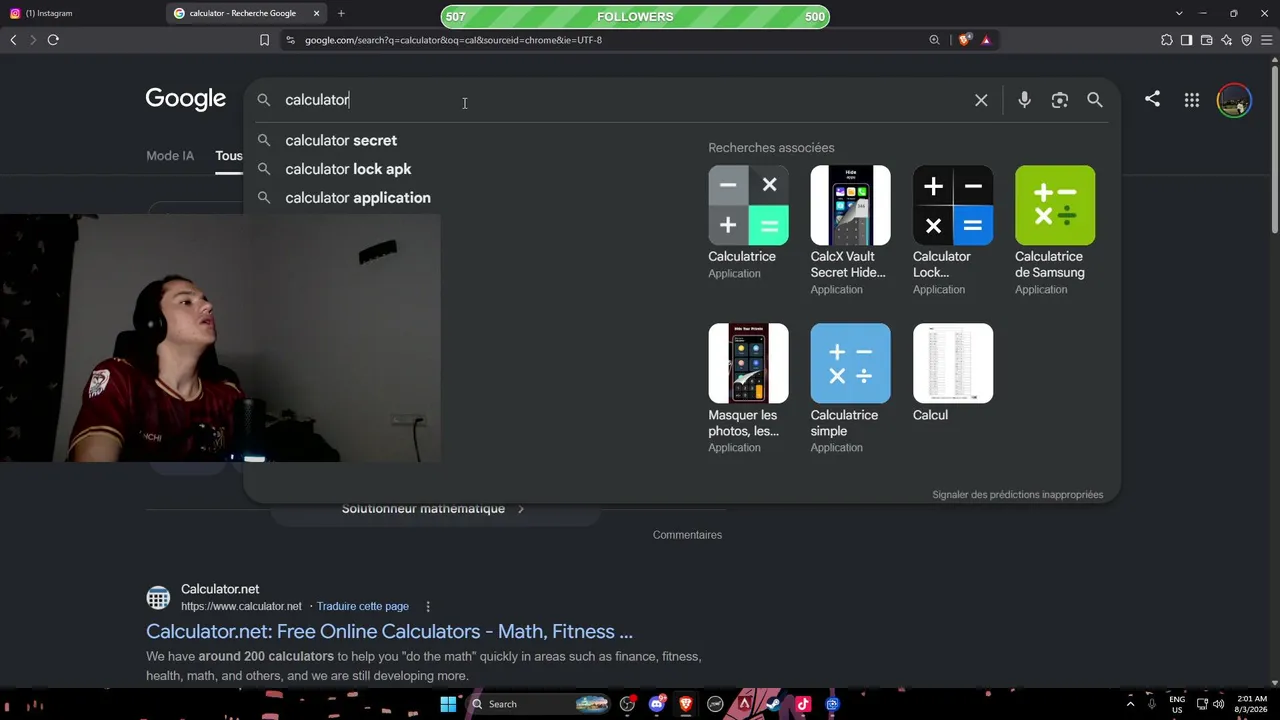
Task: Open the tab search dropdown arrow
Action: tap(1179, 13)
